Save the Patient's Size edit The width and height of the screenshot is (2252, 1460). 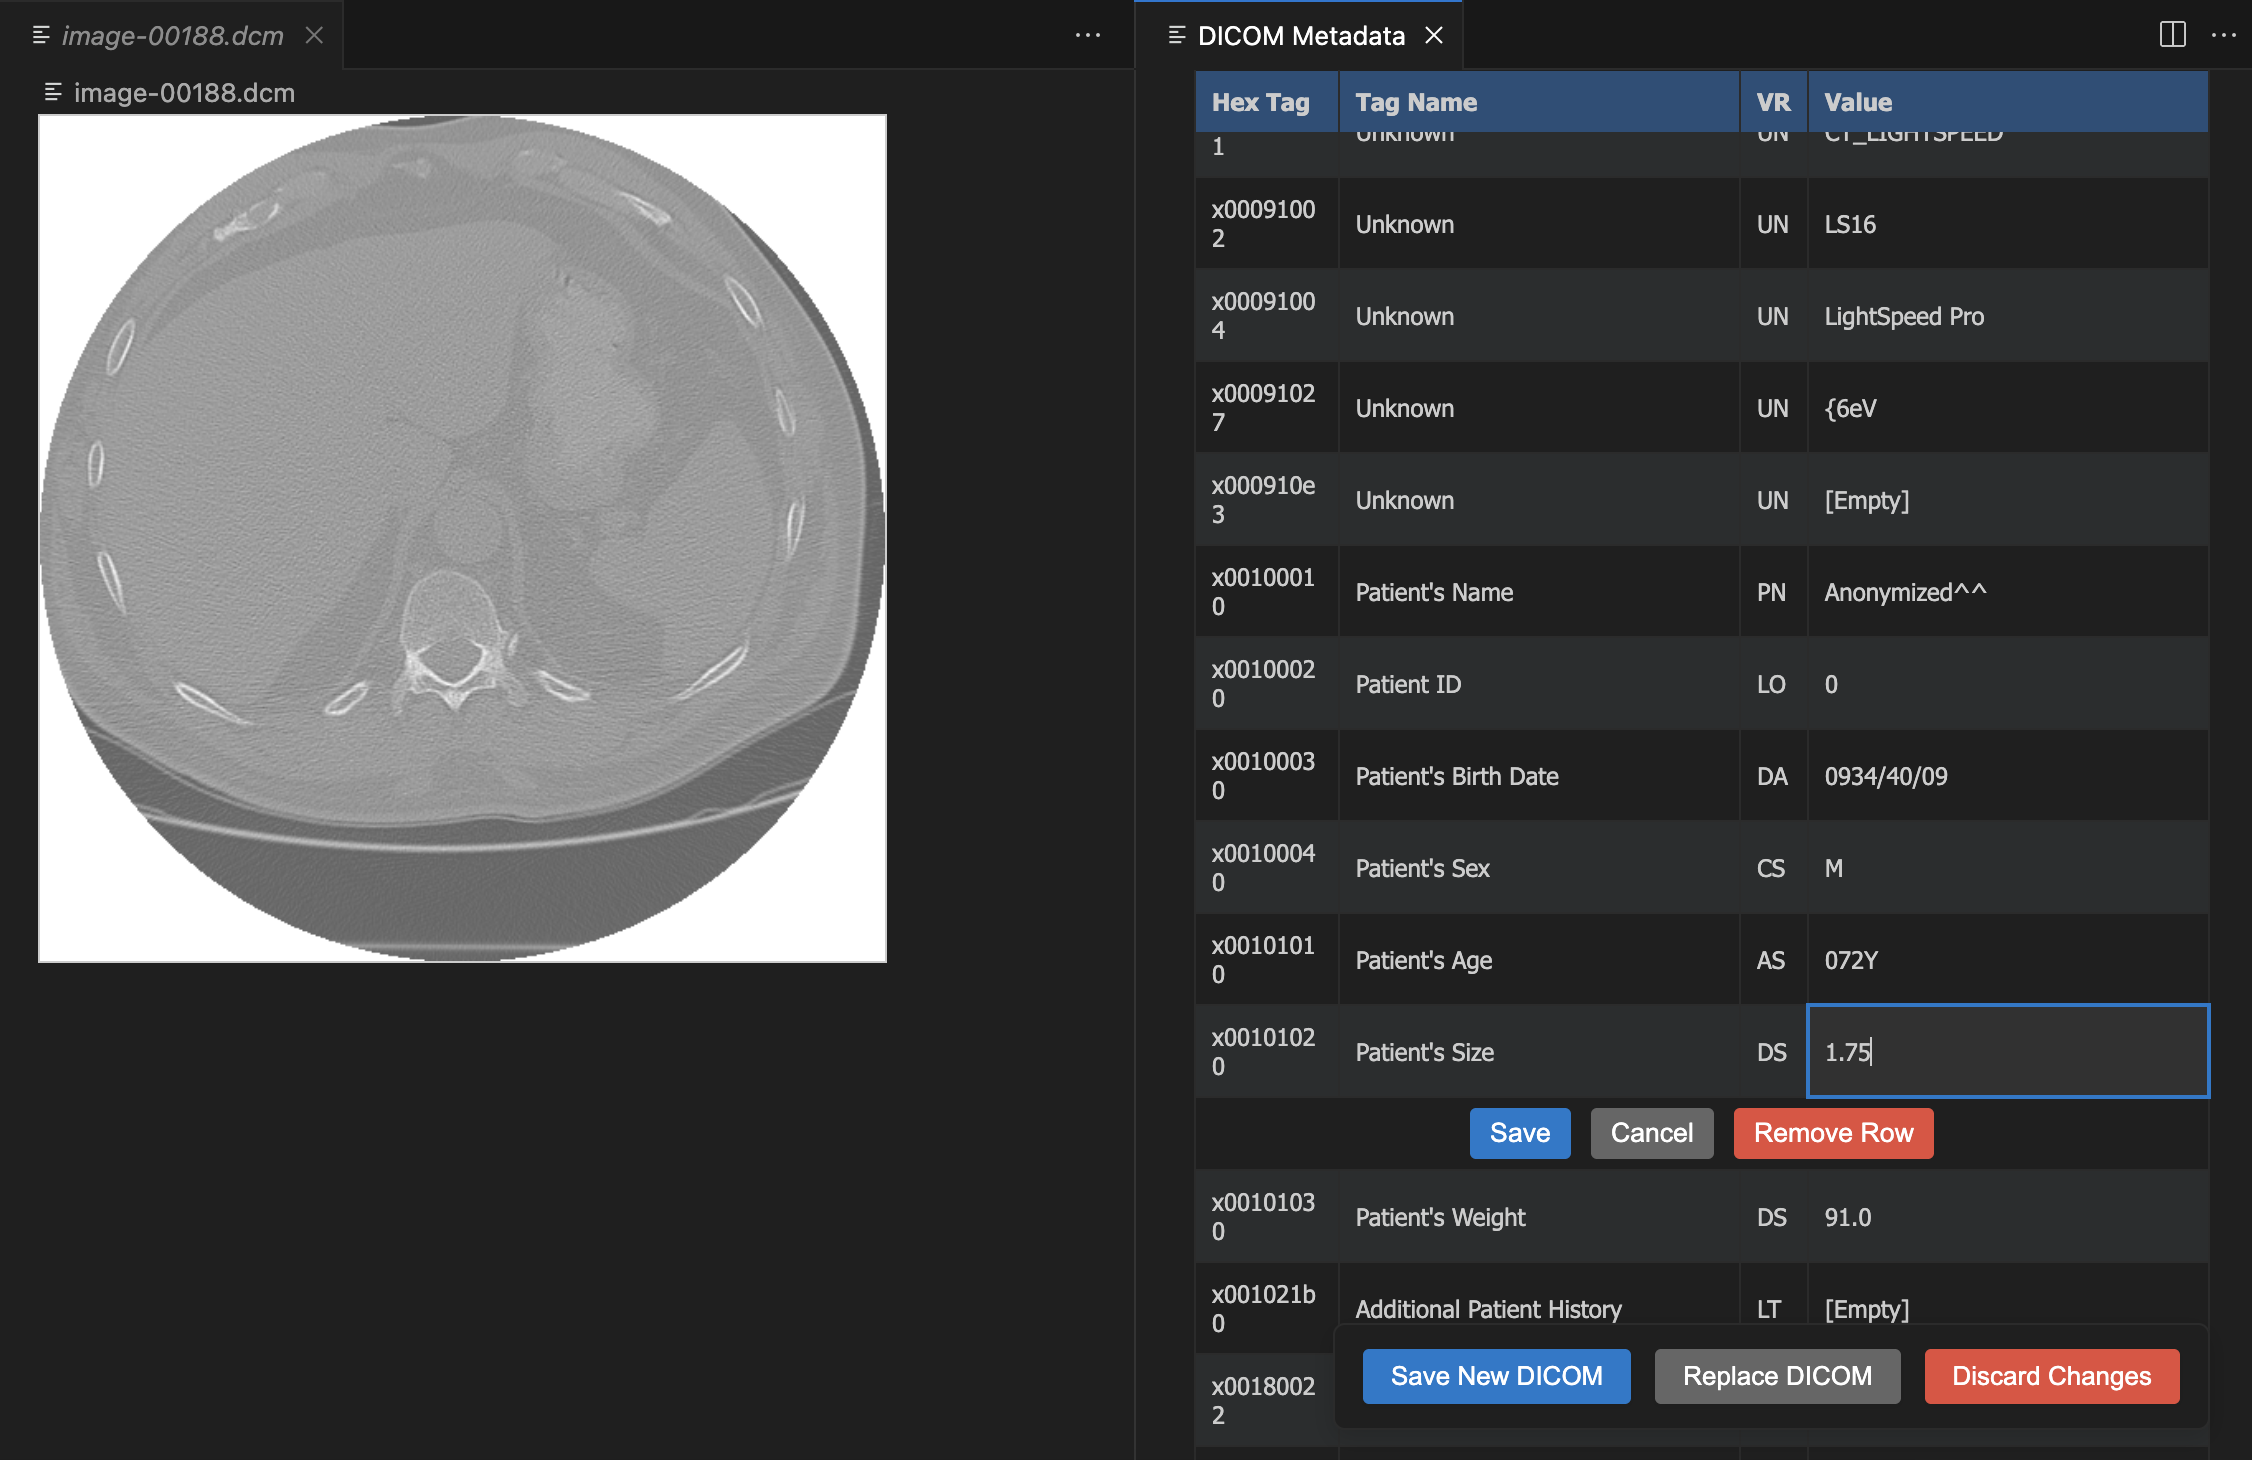1519,1133
